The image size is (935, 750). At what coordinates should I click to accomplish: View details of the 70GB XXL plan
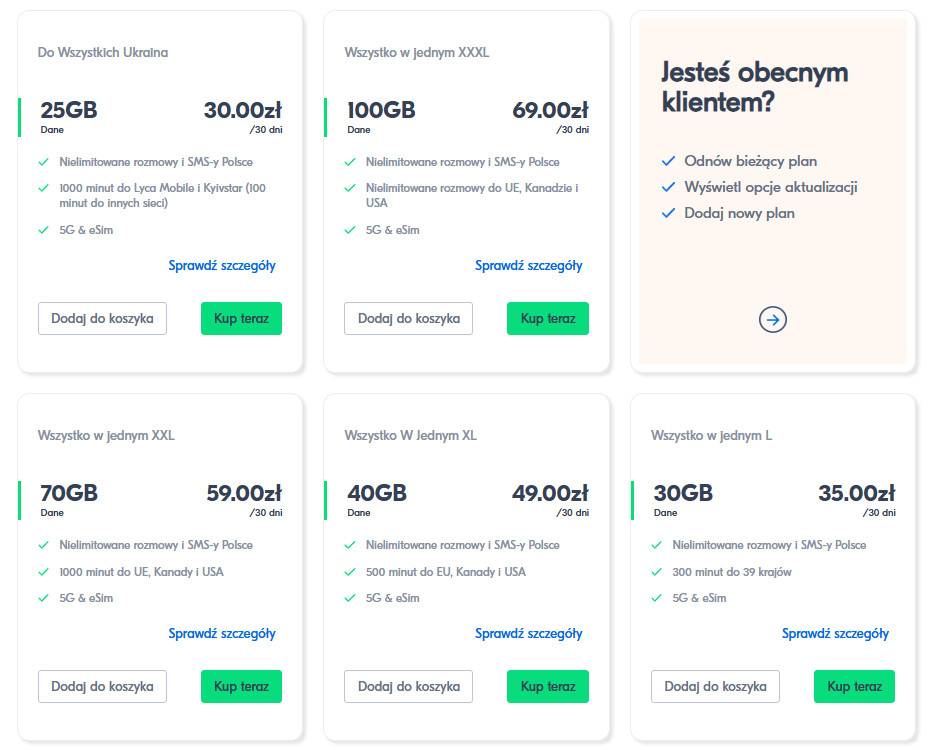pyautogui.click(x=222, y=633)
